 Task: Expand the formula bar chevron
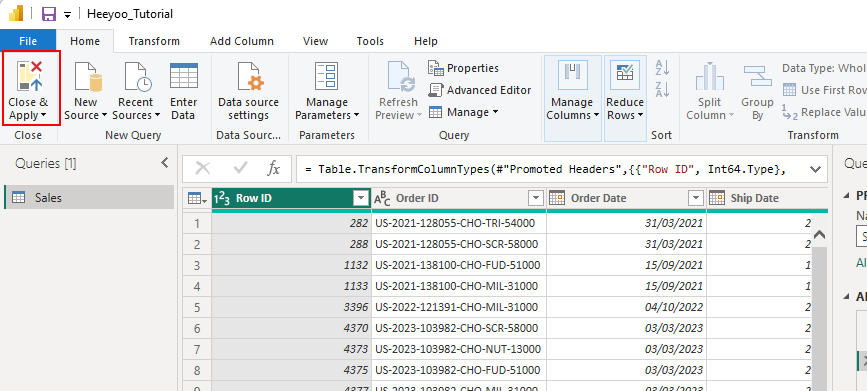[816, 169]
